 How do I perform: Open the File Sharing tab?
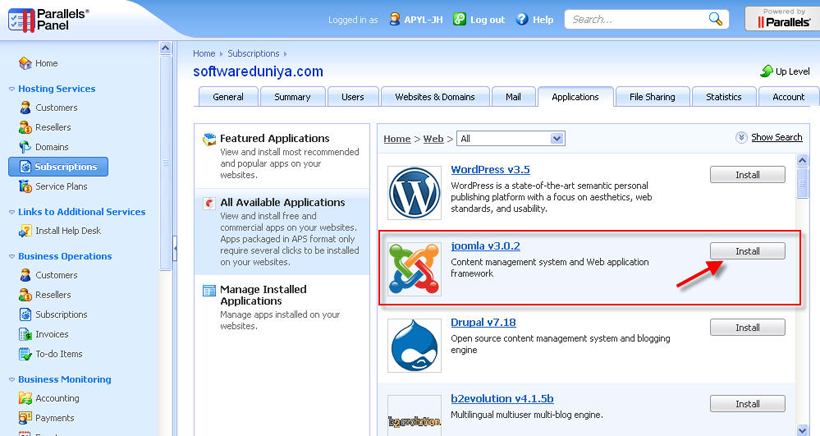click(652, 97)
